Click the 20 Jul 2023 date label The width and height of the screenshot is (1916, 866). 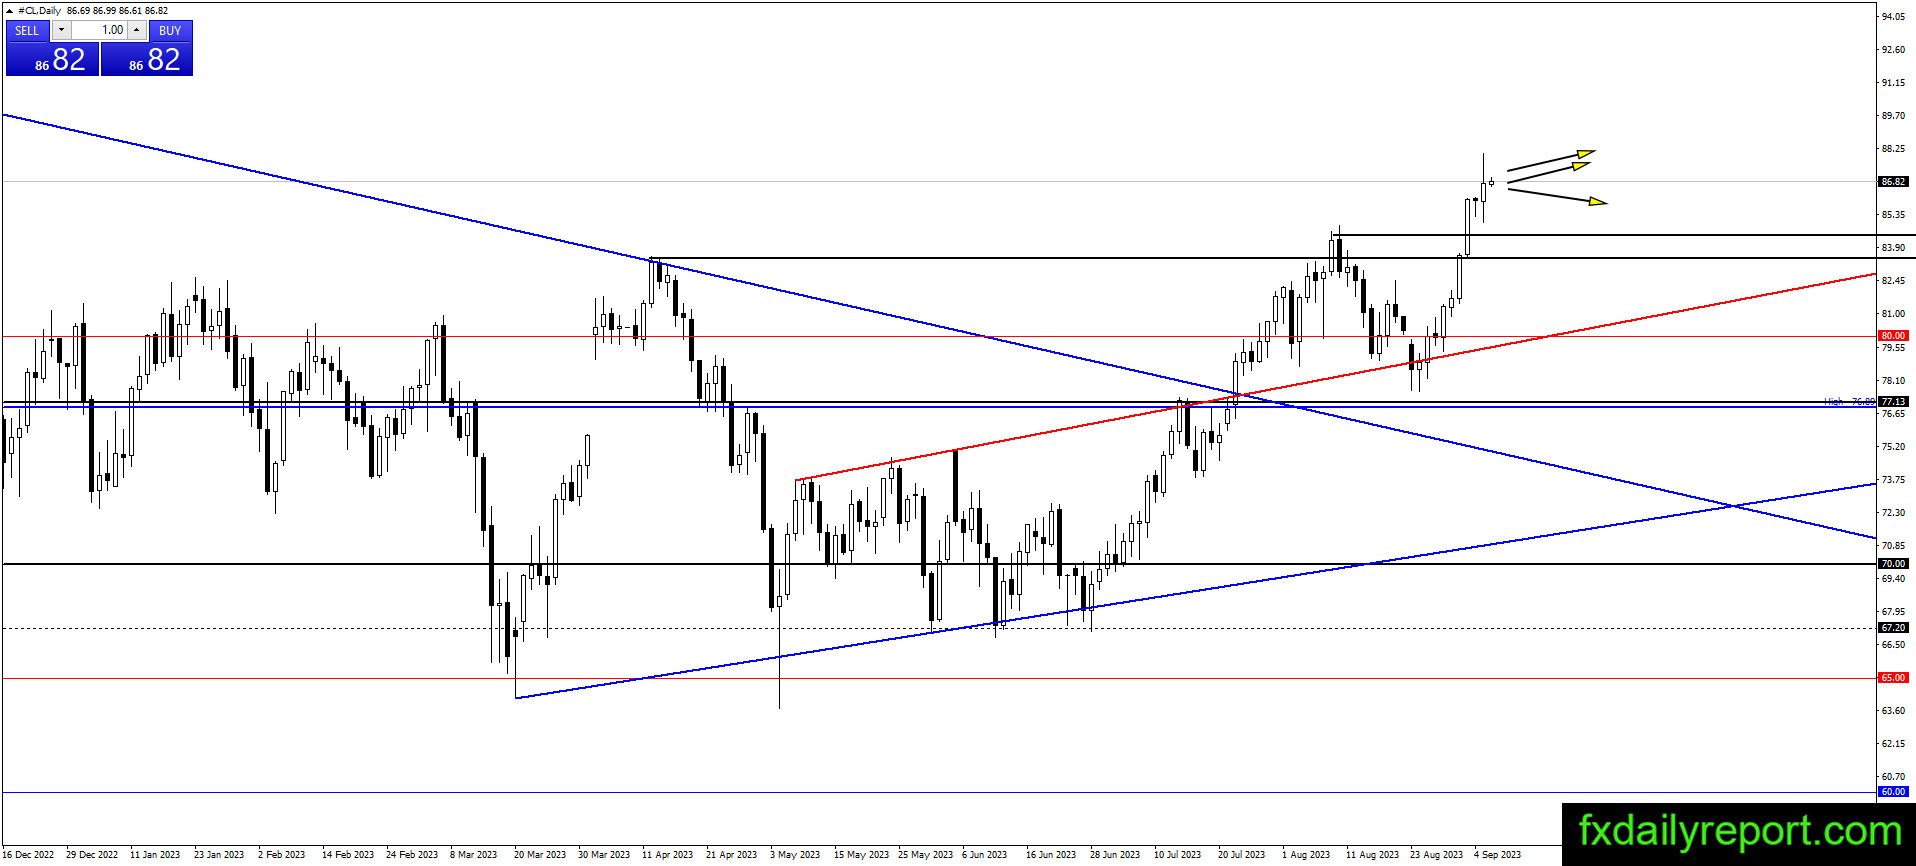[x=1242, y=855]
